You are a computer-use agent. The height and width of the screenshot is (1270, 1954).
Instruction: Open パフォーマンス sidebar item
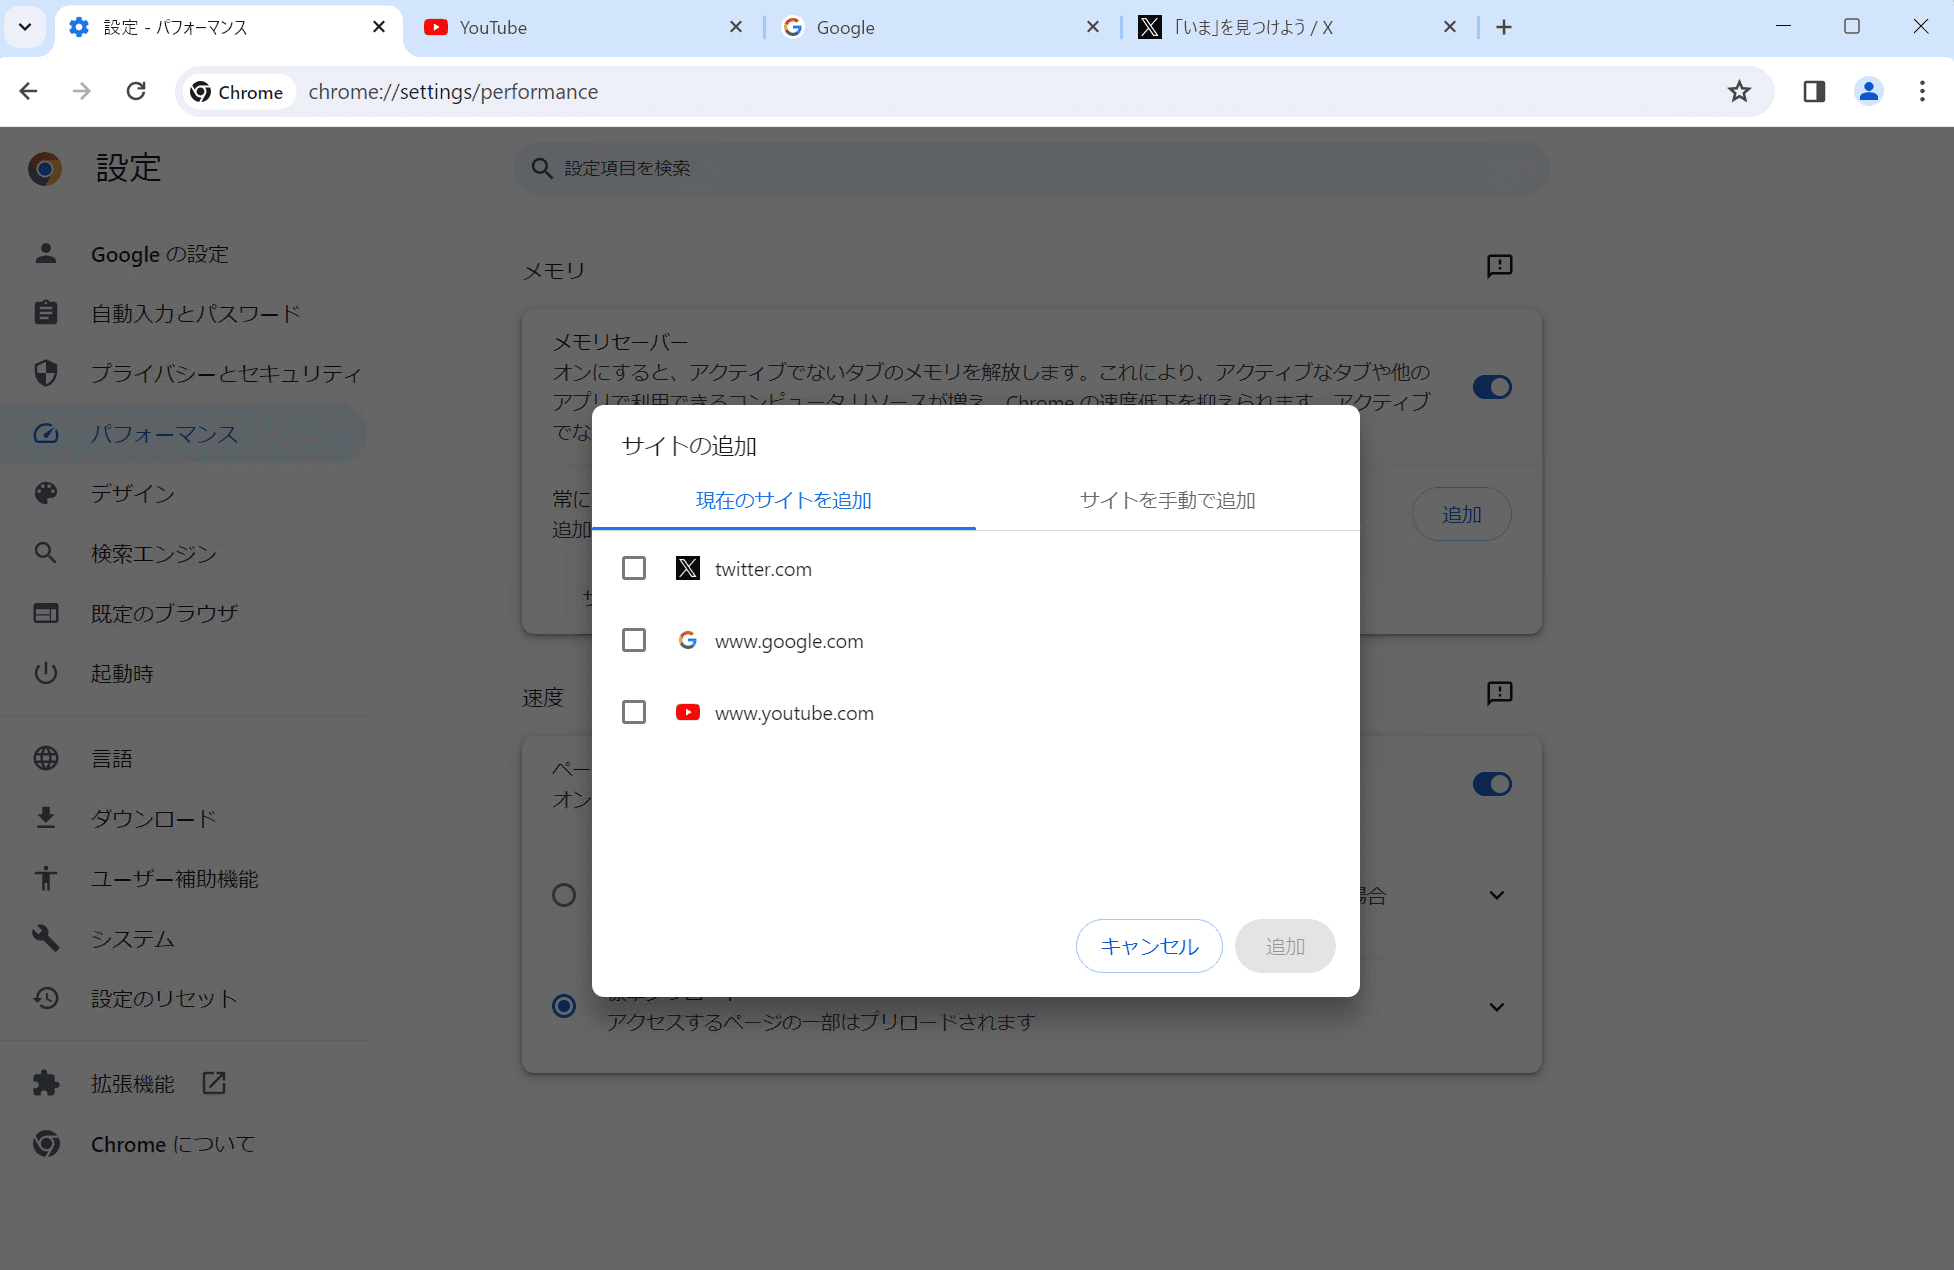click(x=185, y=433)
